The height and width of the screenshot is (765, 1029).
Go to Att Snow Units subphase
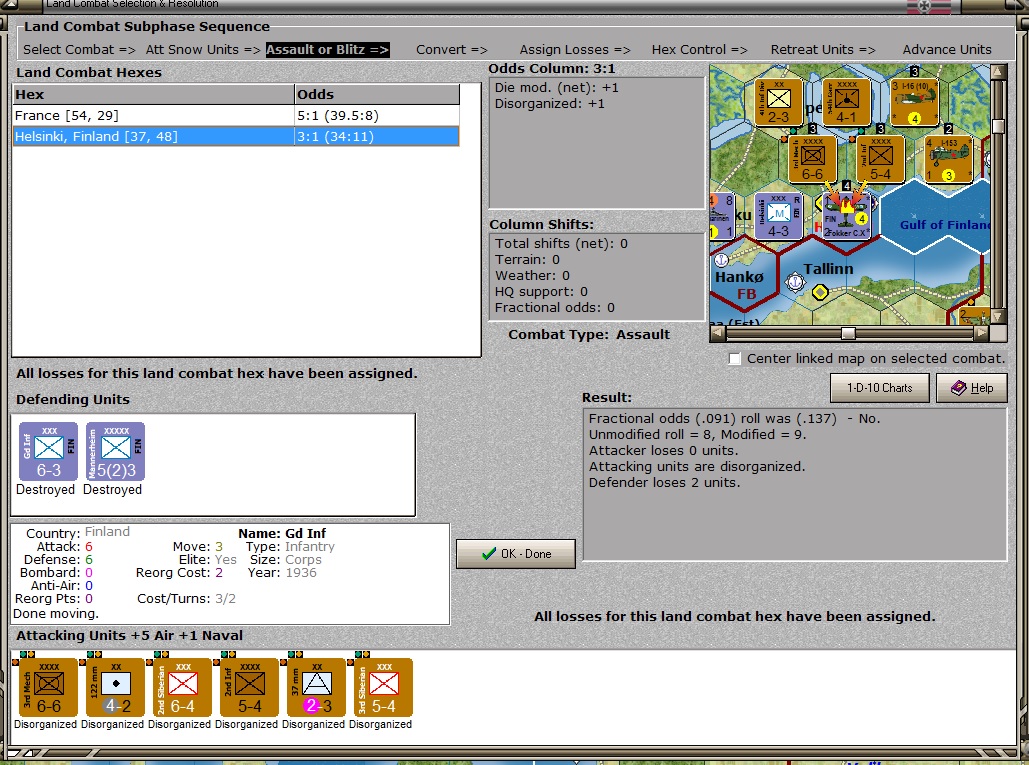(203, 50)
